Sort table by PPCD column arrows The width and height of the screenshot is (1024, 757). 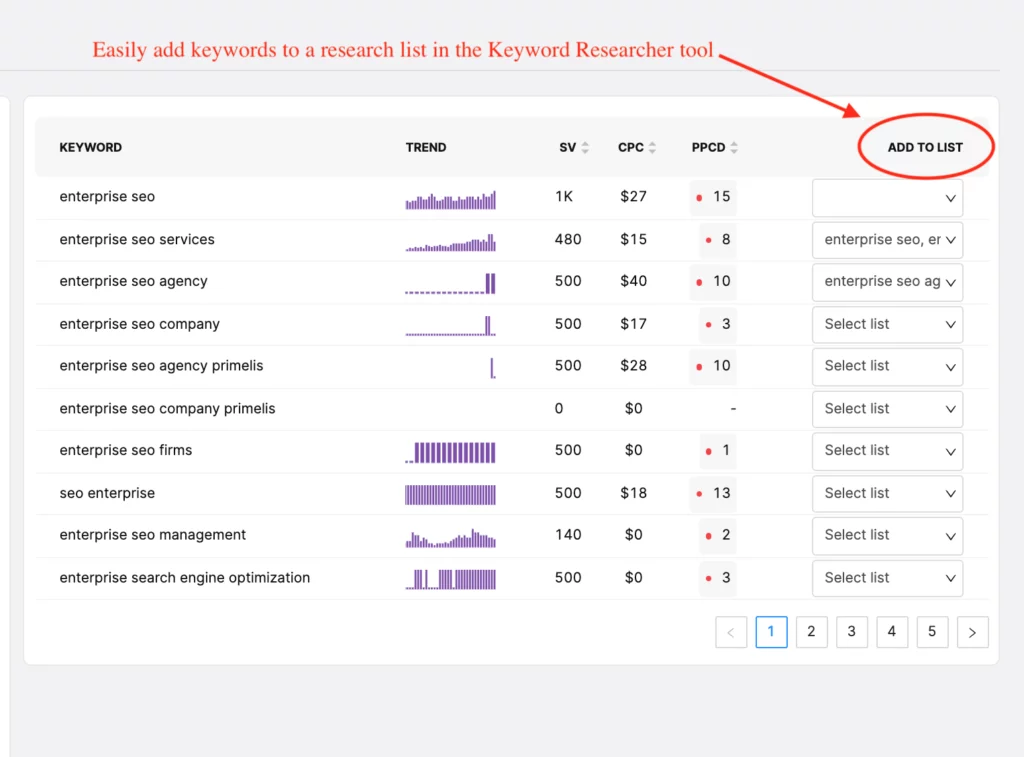tap(734, 148)
